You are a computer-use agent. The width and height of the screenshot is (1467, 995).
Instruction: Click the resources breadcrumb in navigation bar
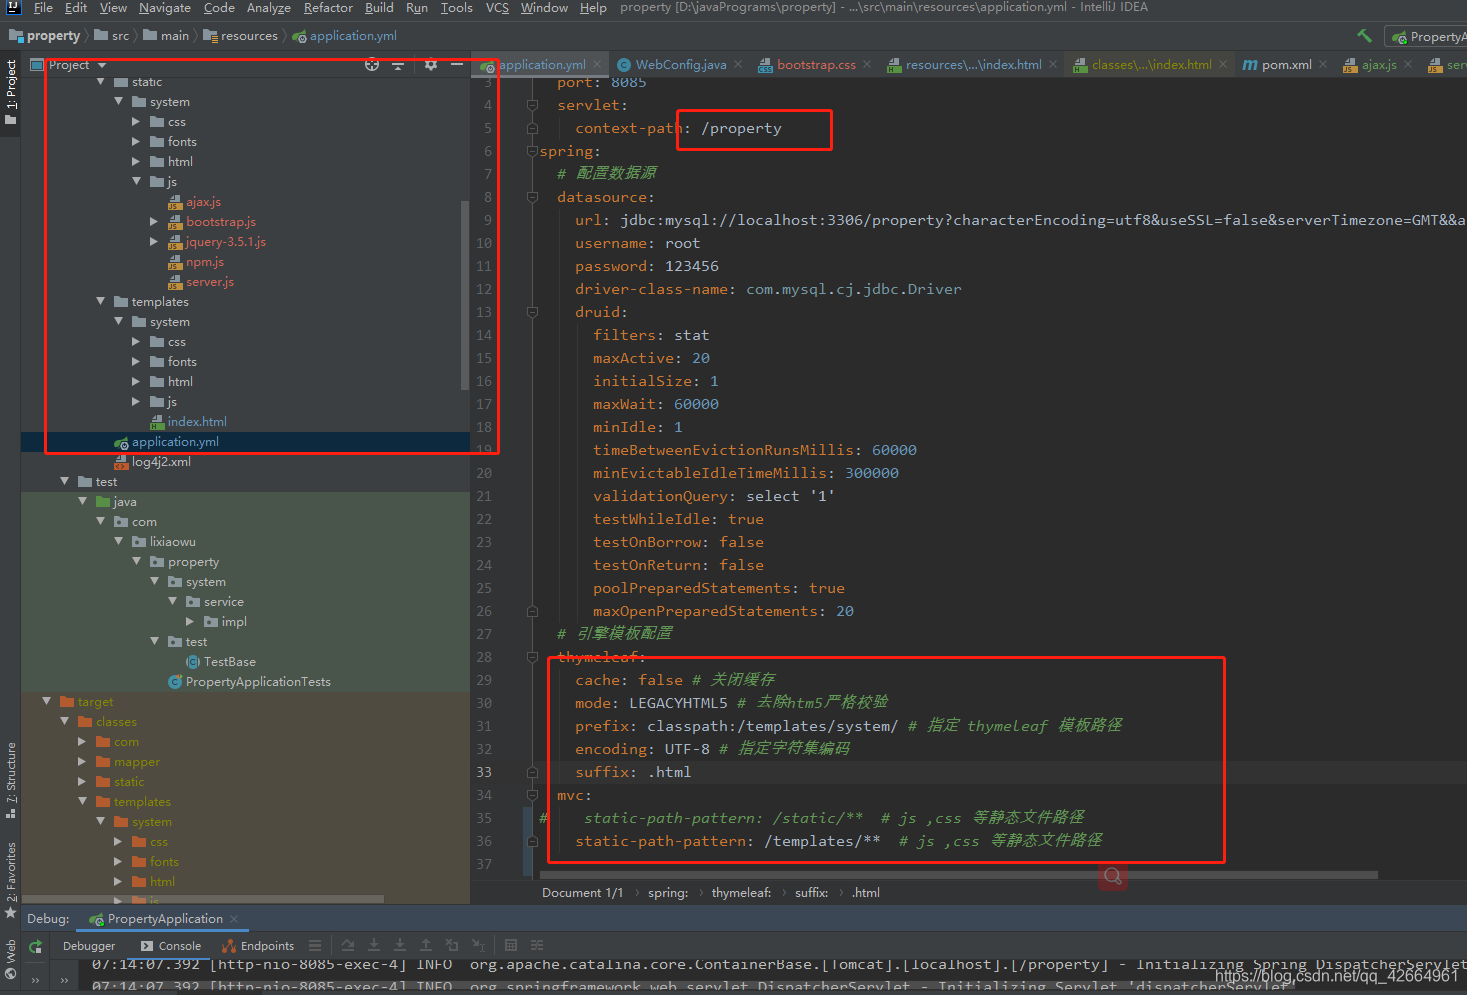coord(241,36)
